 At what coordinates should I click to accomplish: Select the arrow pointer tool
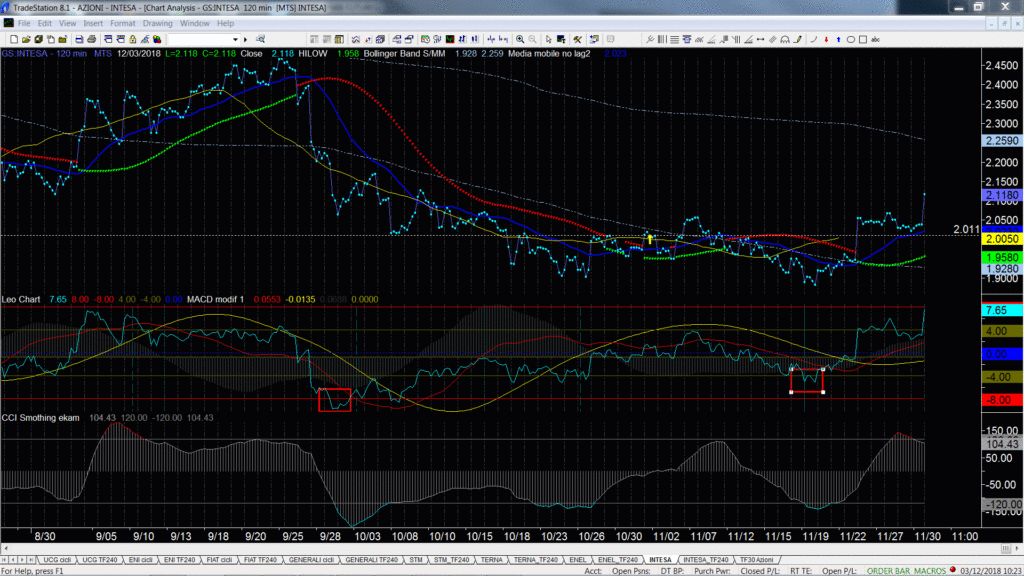pos(549,39)
